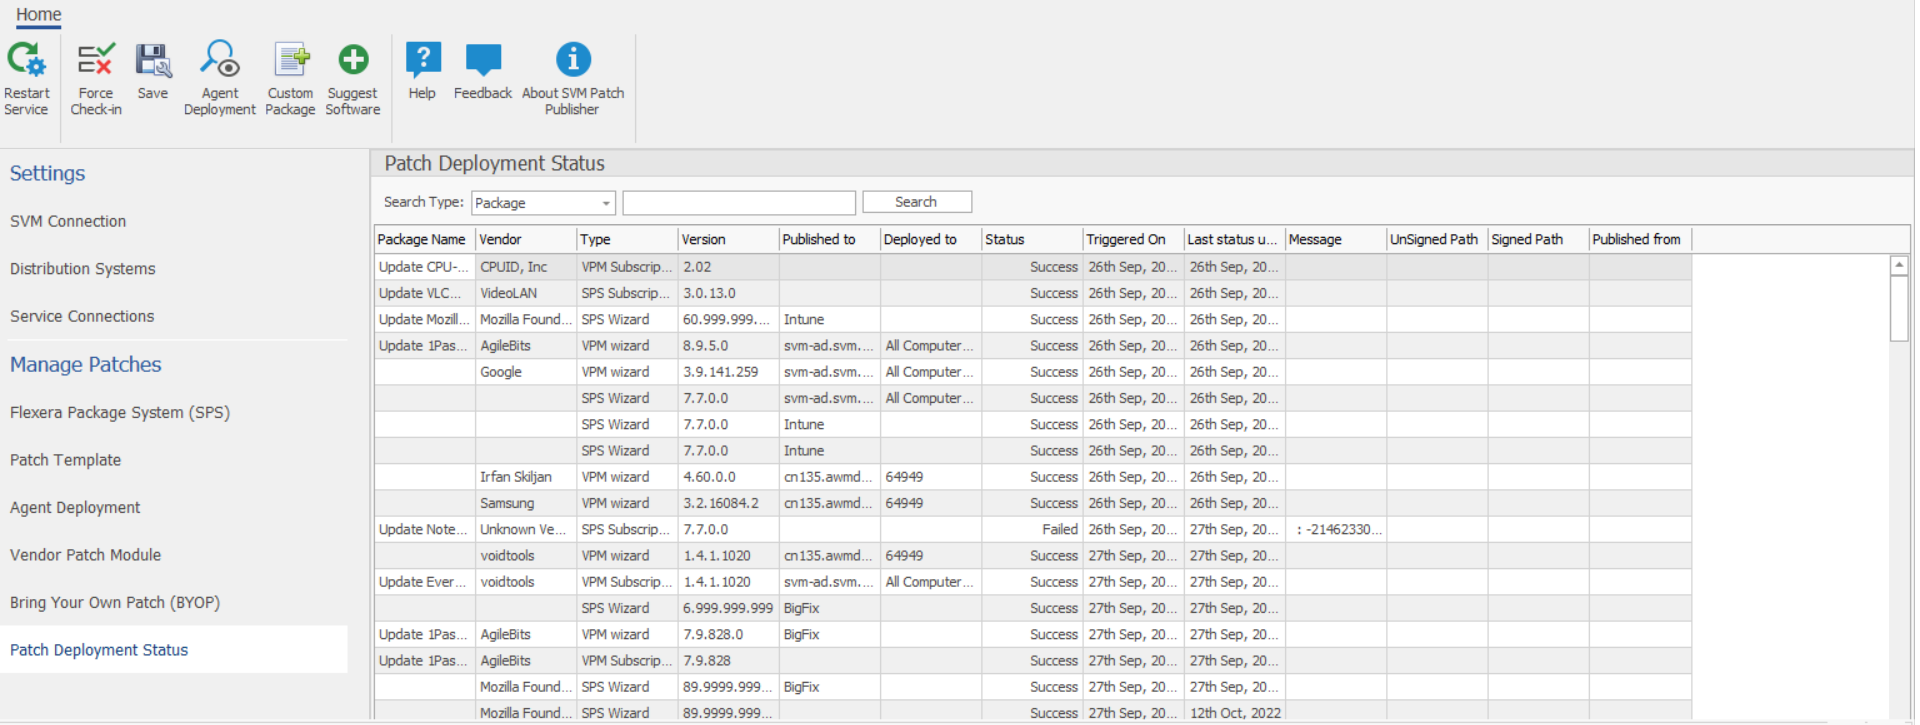The width and height of the screenshot is (1920, 725).
Task: Open SVM Connection settings
Action: pyautogui.click(x=68, y=221)
